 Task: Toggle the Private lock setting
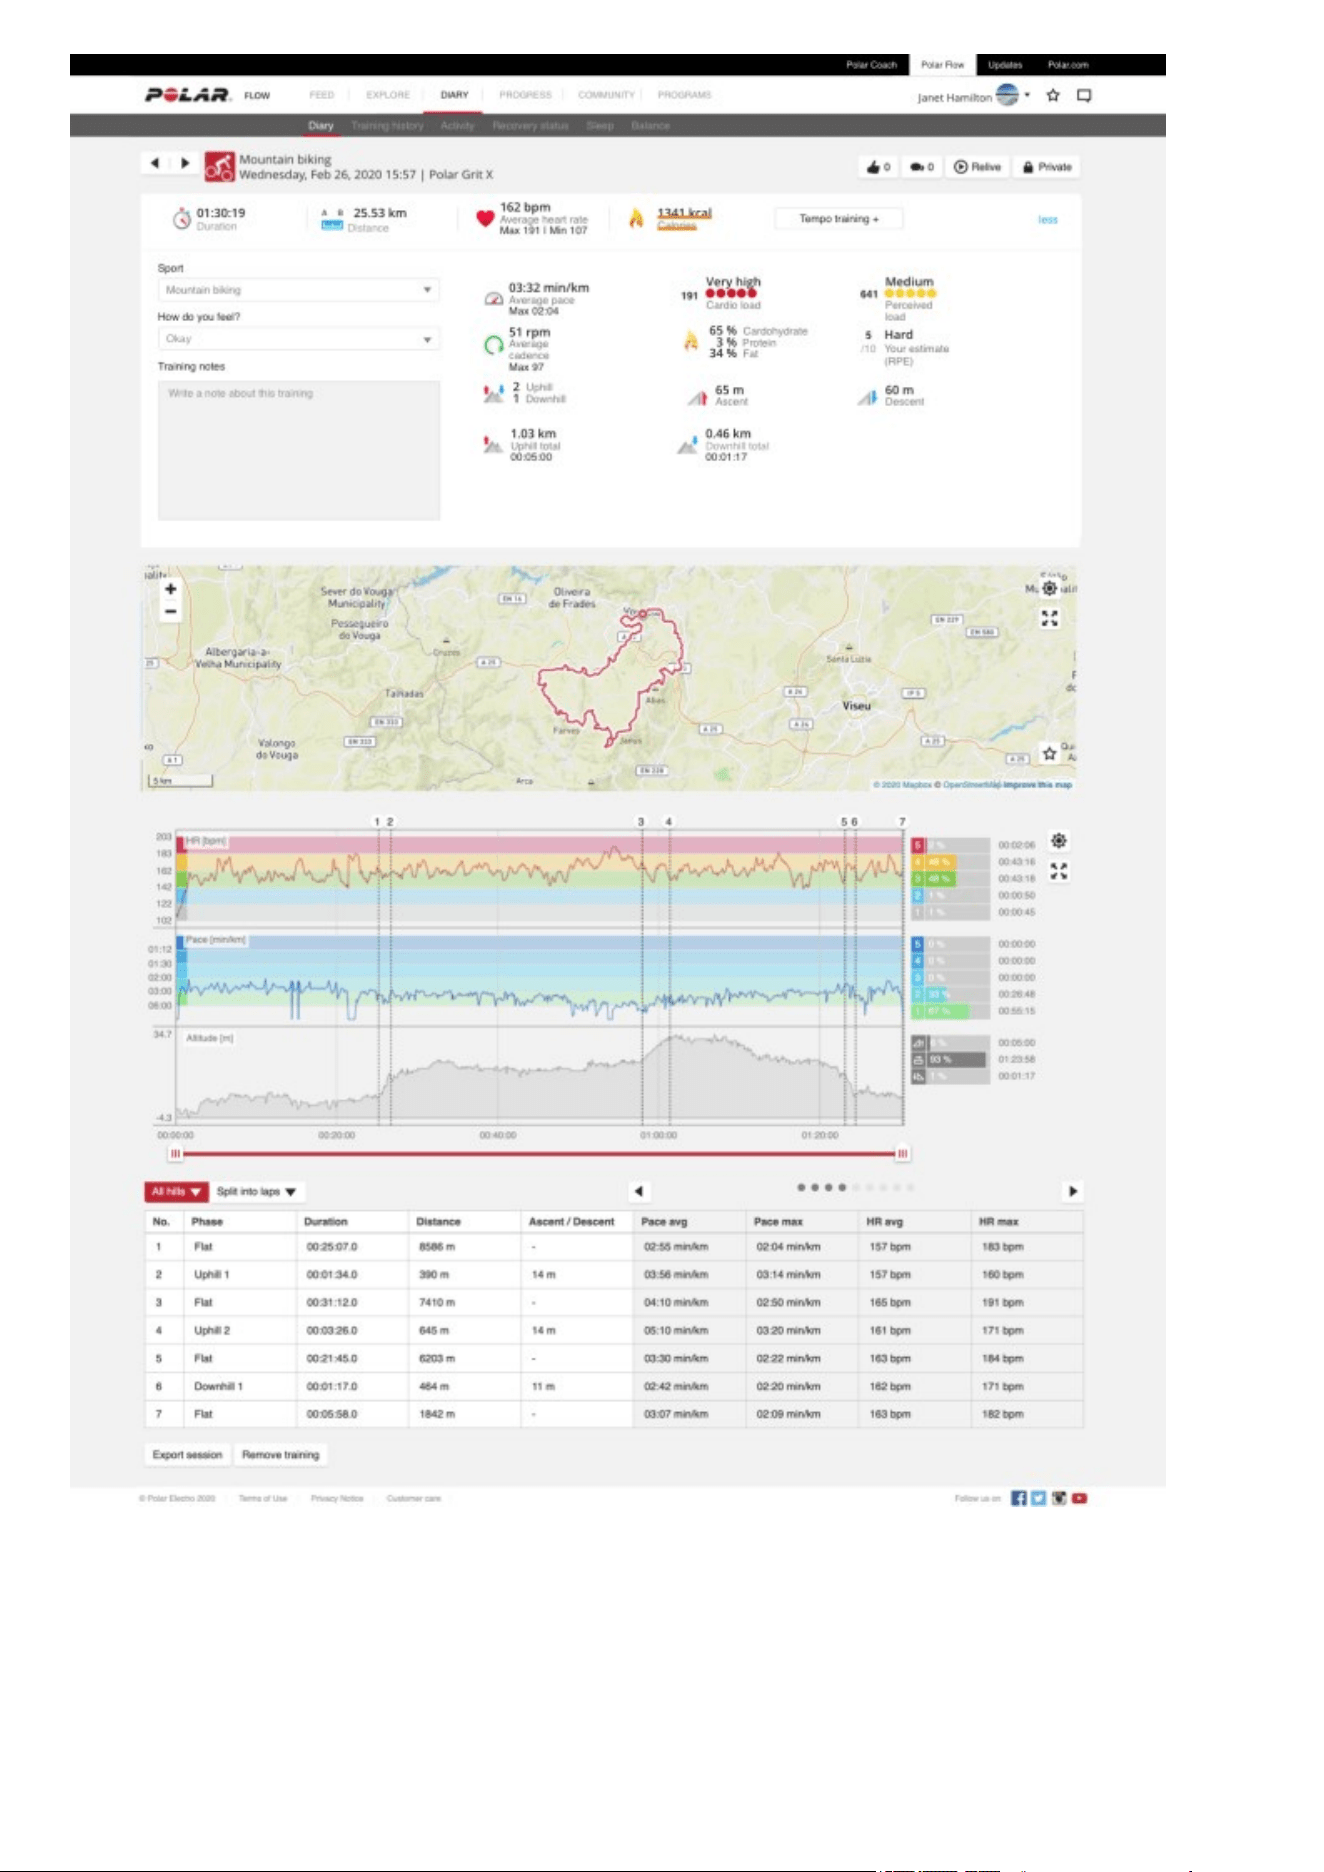click(1048, 167)
